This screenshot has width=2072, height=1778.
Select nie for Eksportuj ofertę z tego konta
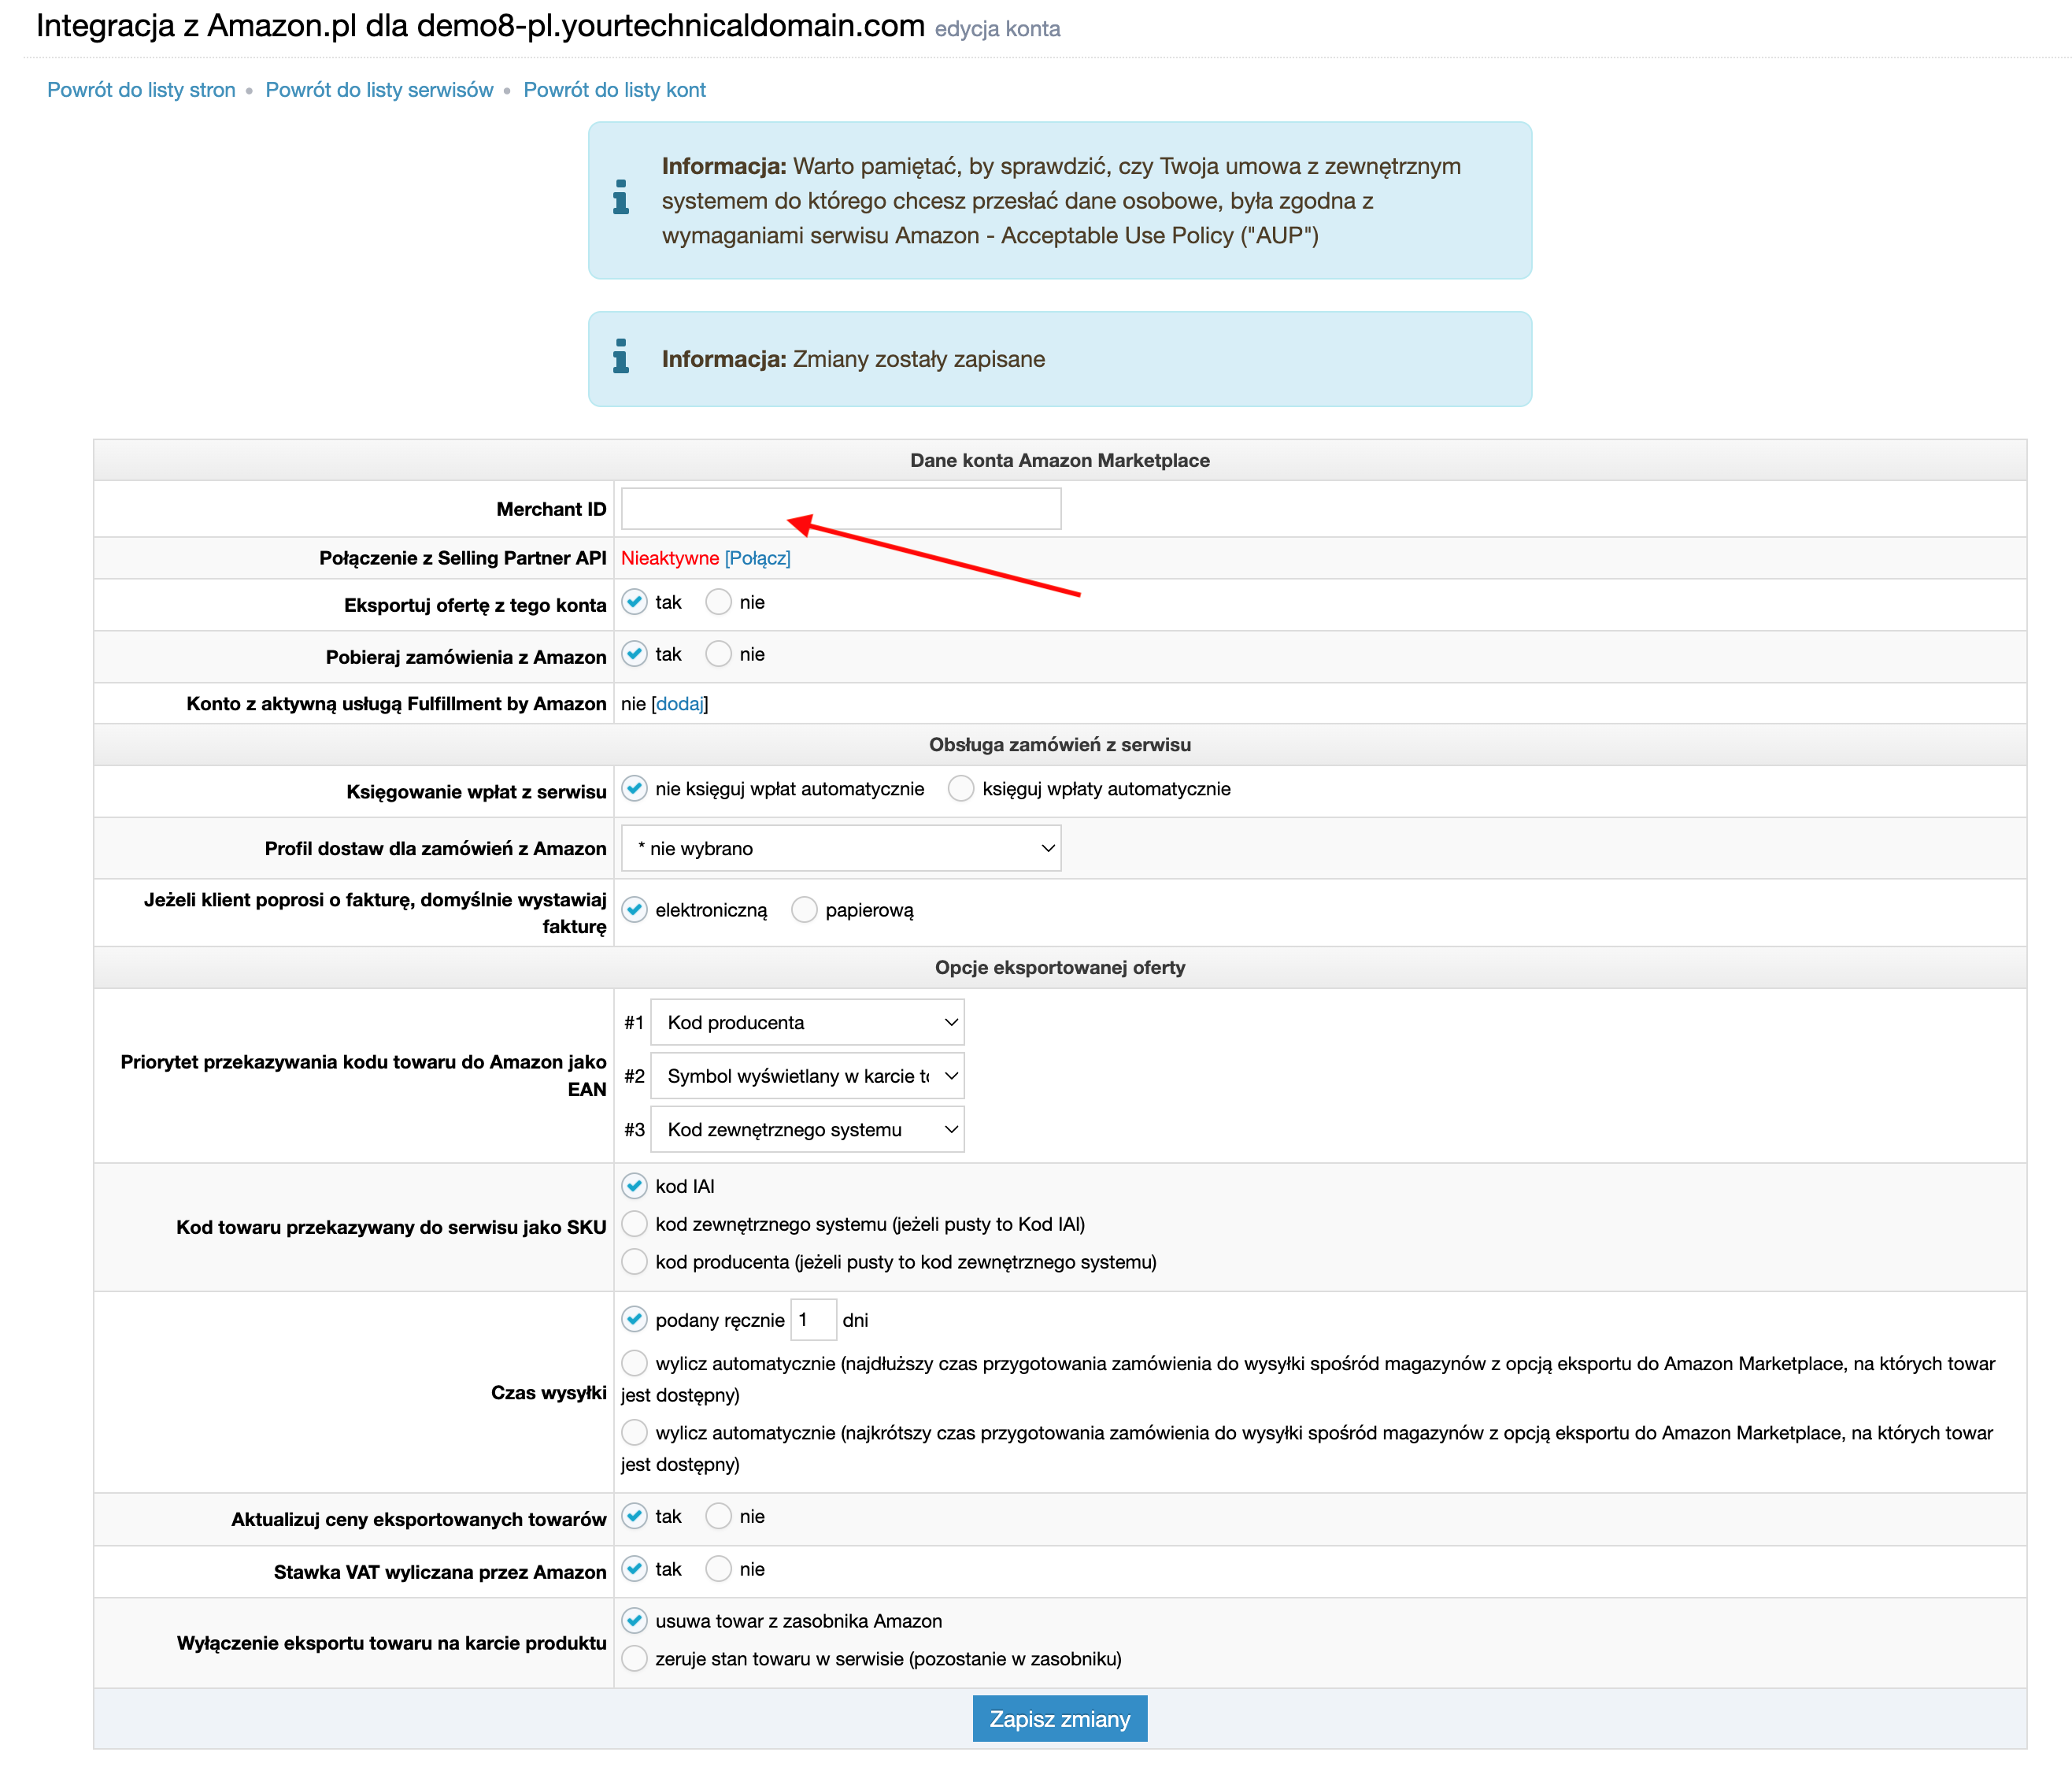718,602
